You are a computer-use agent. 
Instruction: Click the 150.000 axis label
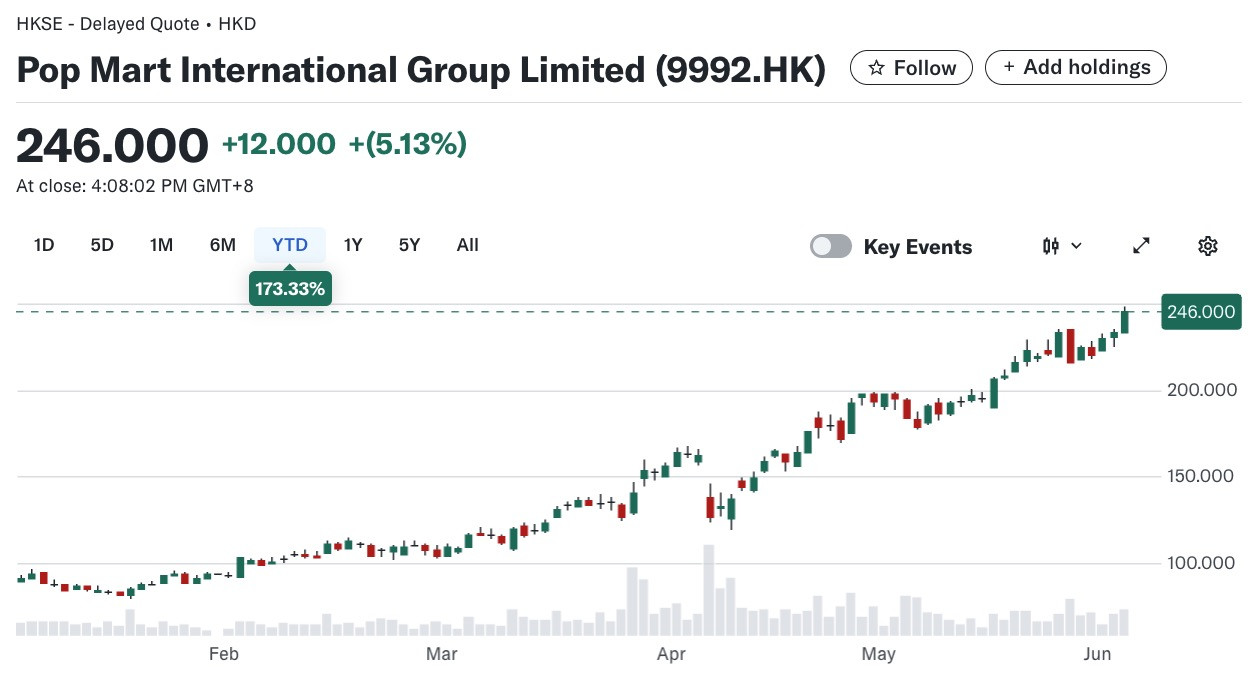(x=1201, y=476)
